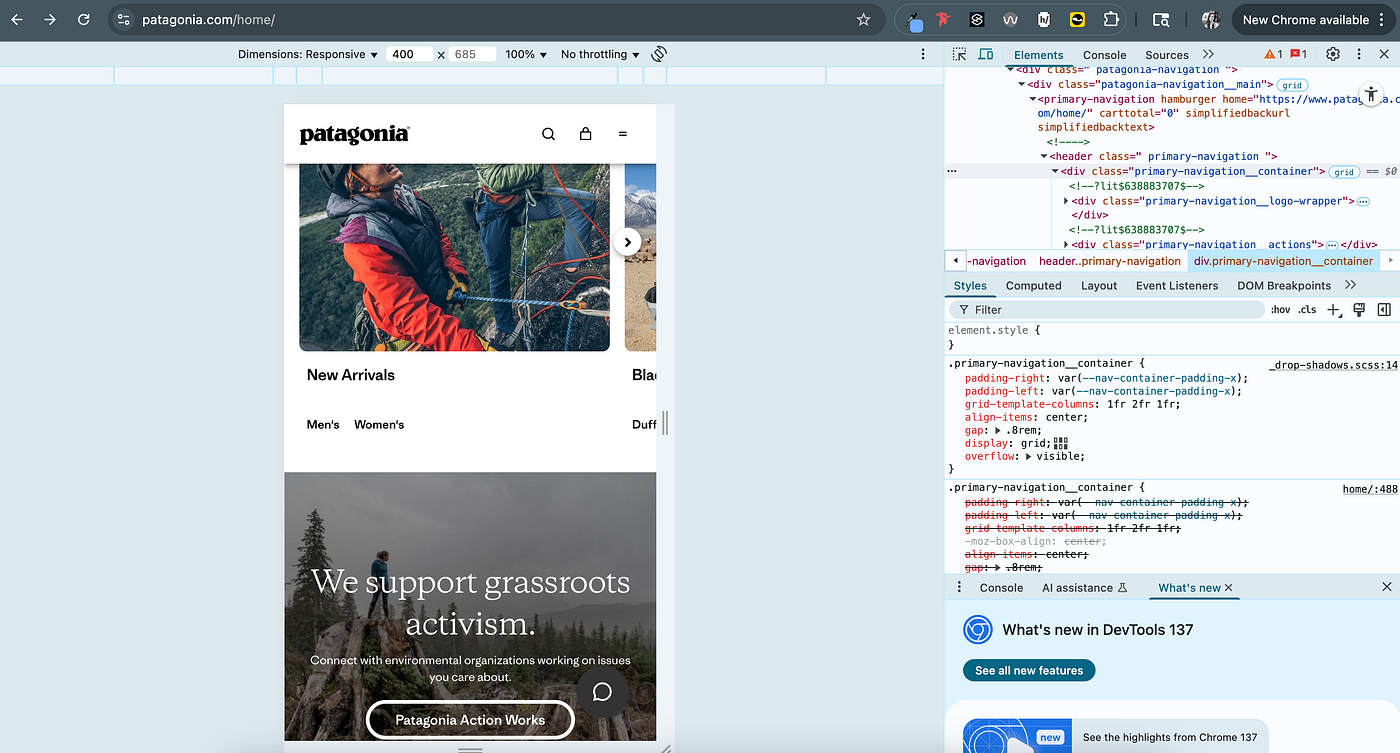Open the grid editor icon beside display: grid
The width and height of the screenshot is (1400, 753).
1061,443
